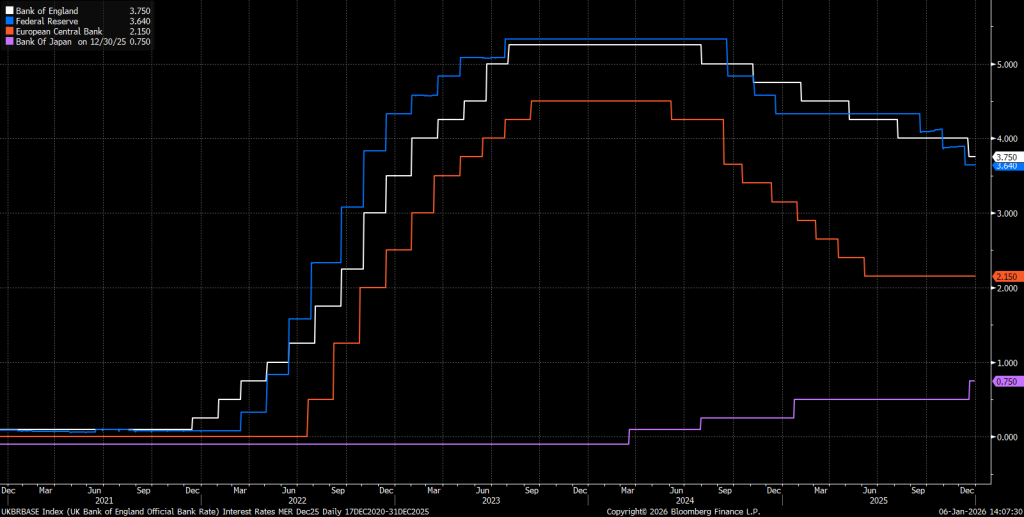Click the 0.000 y-axis label
1024x517 pixels.
1005,437
